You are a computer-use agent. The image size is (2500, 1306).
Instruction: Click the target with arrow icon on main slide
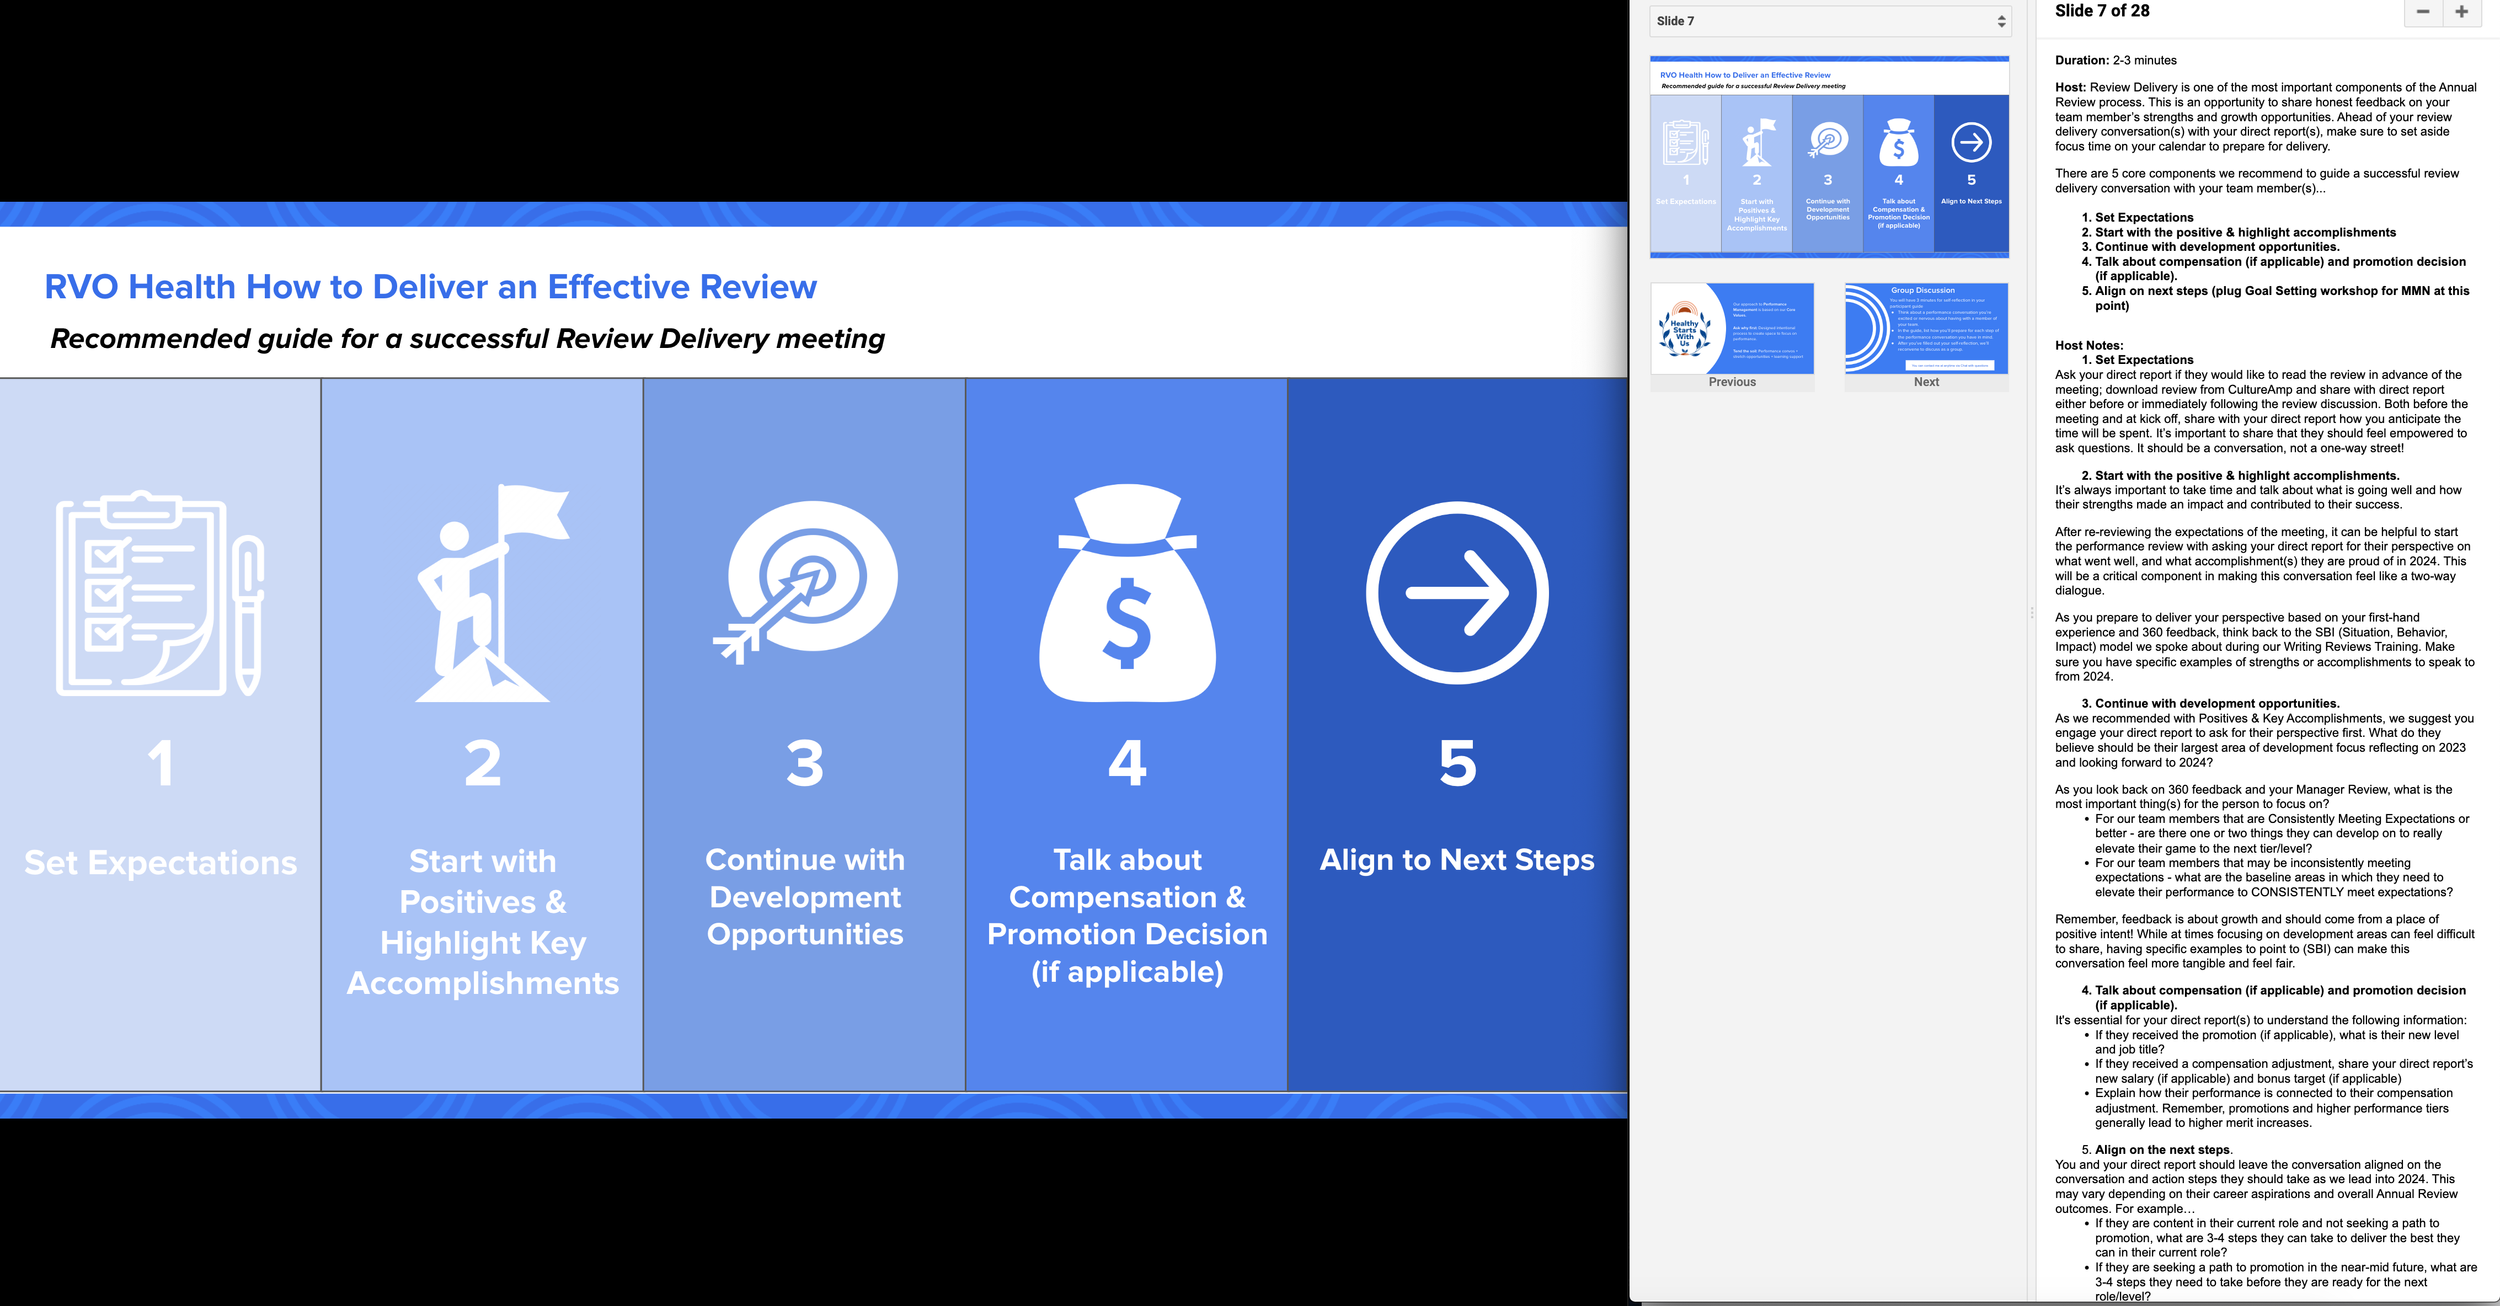click(x=806, y=580)
